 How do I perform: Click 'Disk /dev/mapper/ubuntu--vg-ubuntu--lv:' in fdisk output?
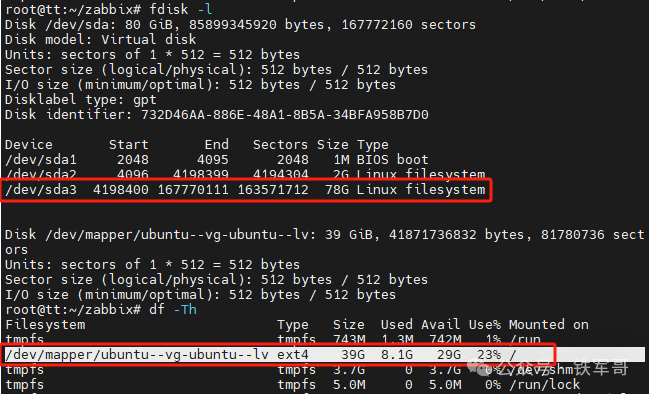tap(161, 234)
